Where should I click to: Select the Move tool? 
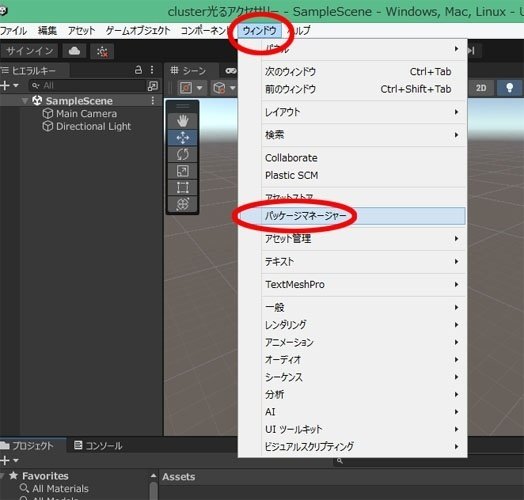click(182, 137)
